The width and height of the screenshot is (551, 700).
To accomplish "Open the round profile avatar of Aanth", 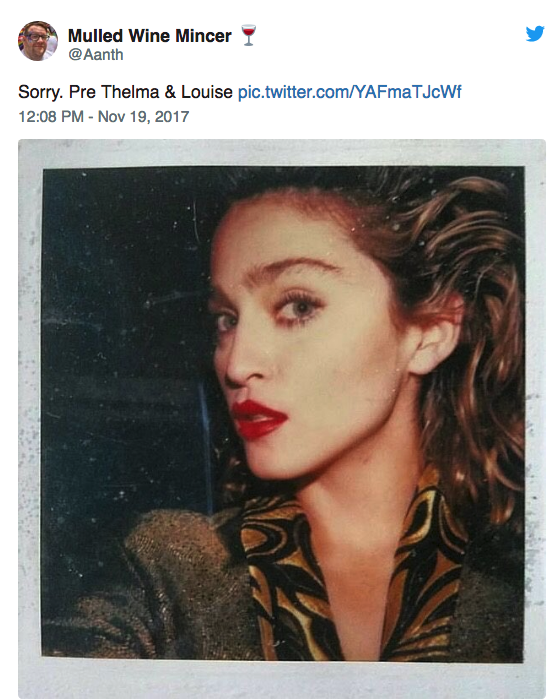I will click(38, 41).
